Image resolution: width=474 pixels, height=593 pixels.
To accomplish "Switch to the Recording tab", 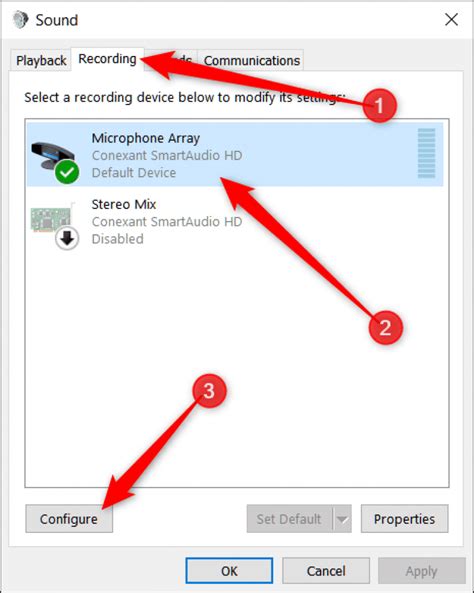I will pos(107,59).
